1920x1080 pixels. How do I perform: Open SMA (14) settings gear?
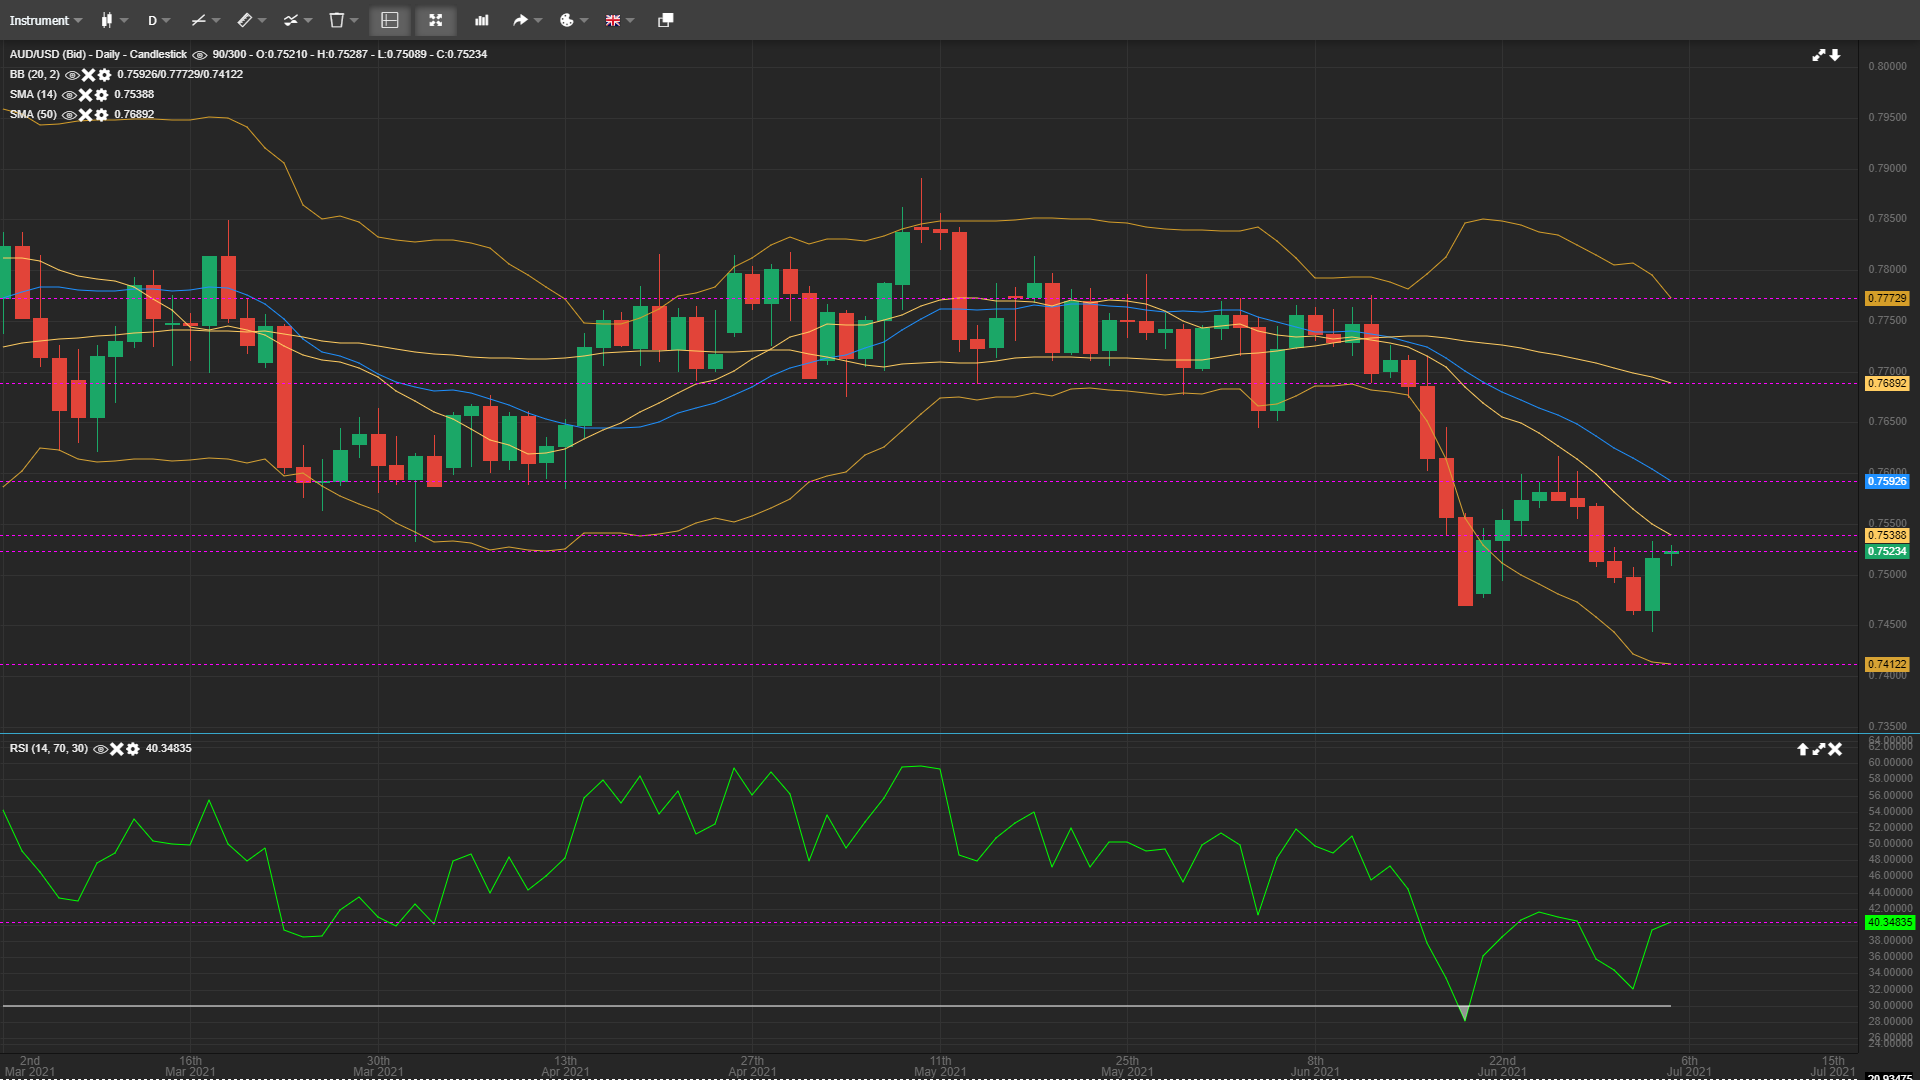coord(101,95)
